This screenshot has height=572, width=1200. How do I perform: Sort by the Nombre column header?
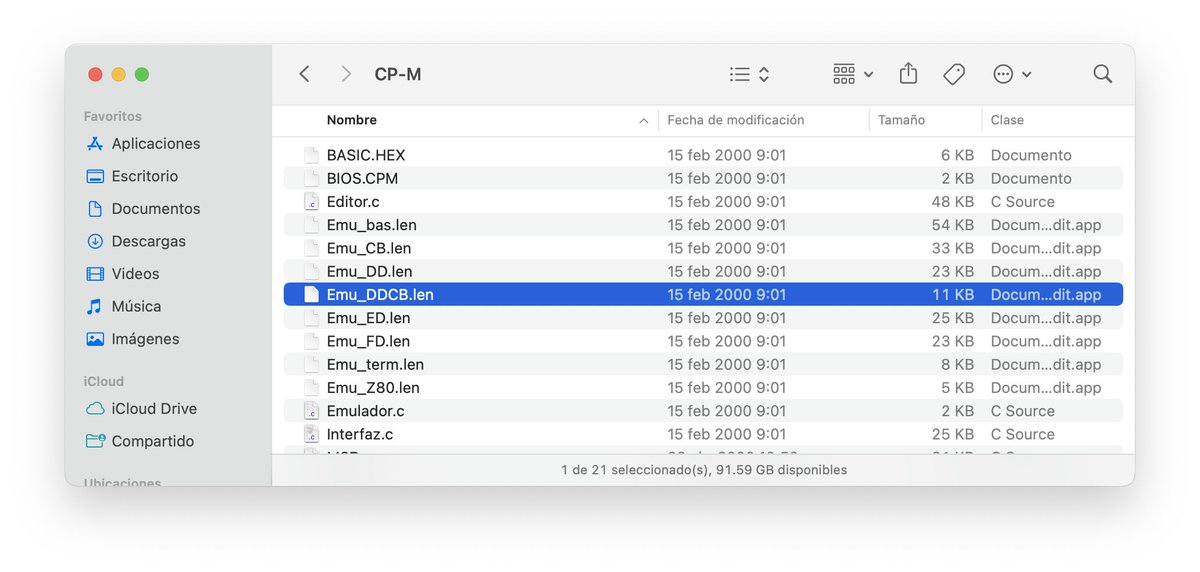[352, 120]
